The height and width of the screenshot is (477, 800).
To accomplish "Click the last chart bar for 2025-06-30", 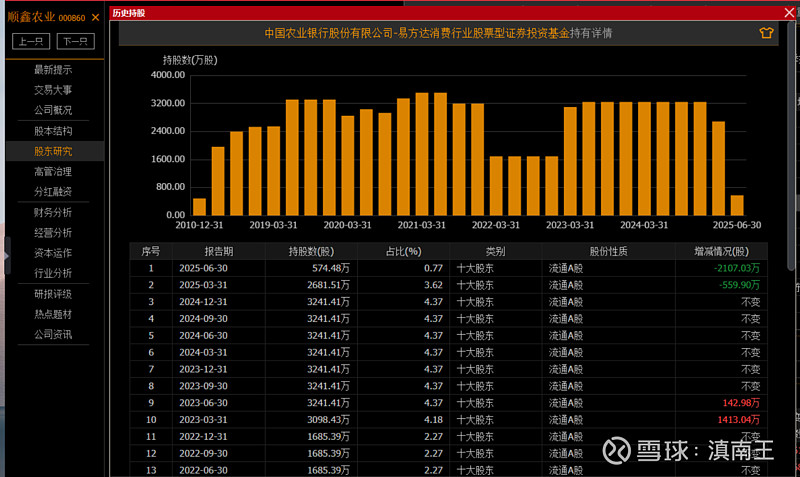I will click(737, 205).
